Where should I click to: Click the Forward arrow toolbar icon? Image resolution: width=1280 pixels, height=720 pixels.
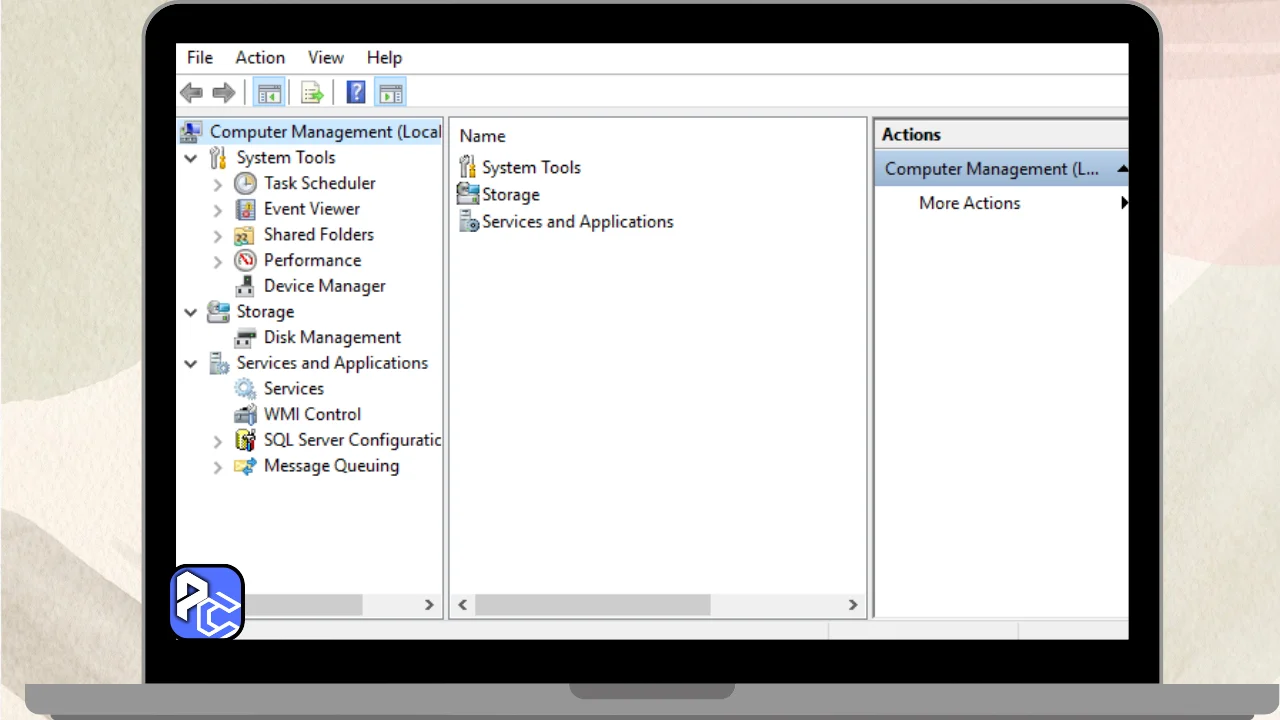point(224,93)
